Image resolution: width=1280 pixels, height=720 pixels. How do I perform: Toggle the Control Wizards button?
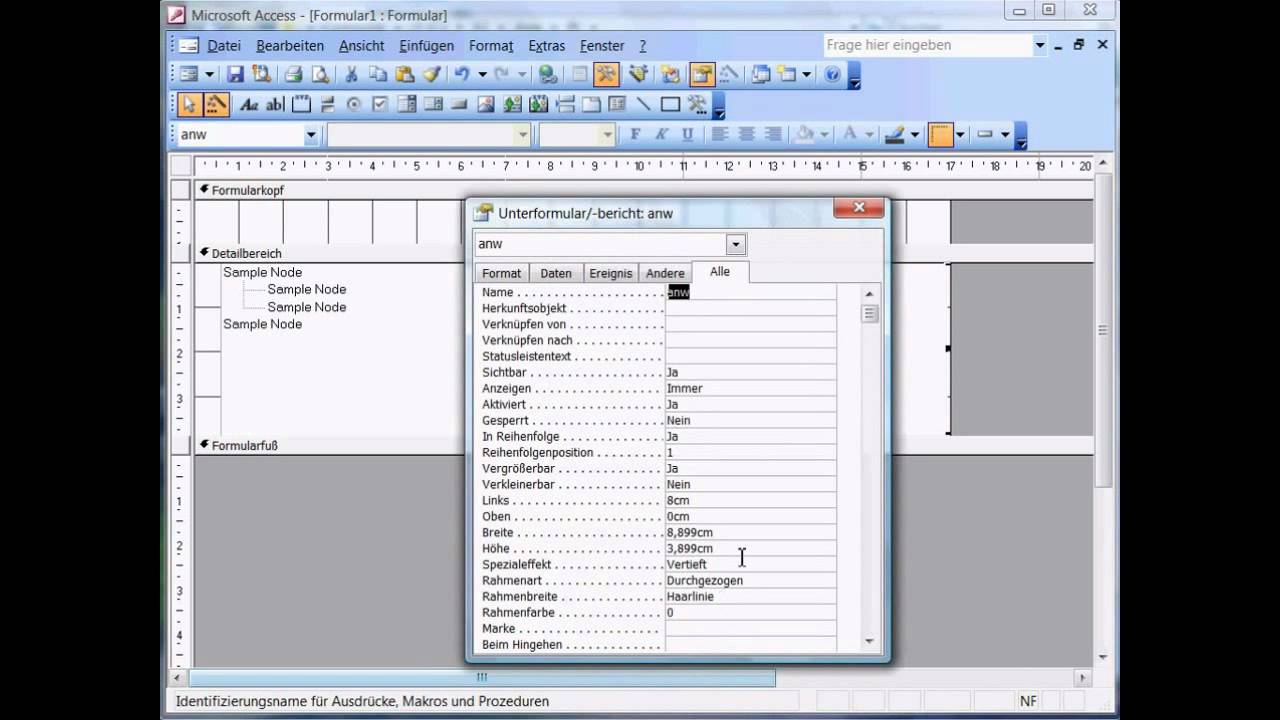[x=216, y=104]
